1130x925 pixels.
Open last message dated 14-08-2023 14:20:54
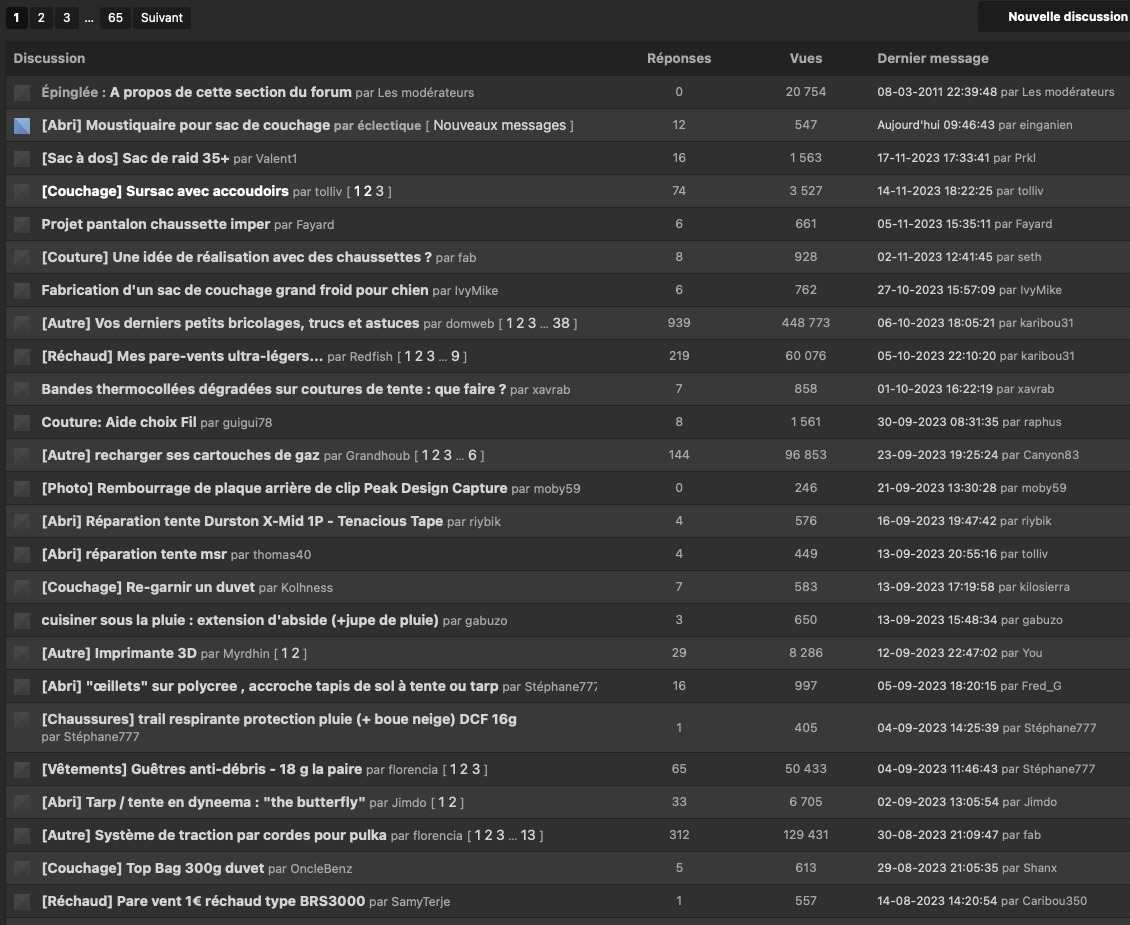(937, 901)
